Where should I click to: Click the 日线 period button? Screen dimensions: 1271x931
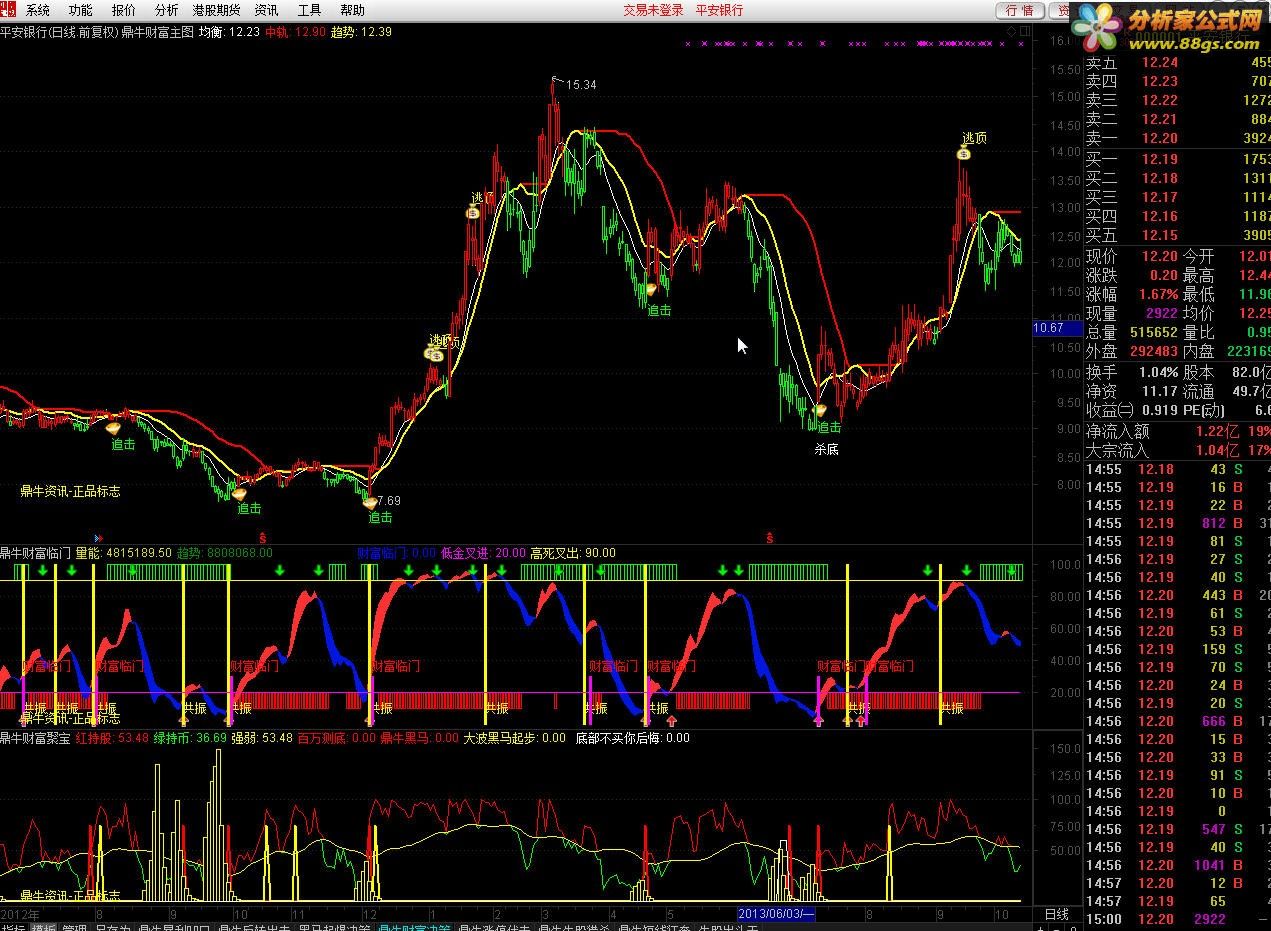click(1057, 914)
